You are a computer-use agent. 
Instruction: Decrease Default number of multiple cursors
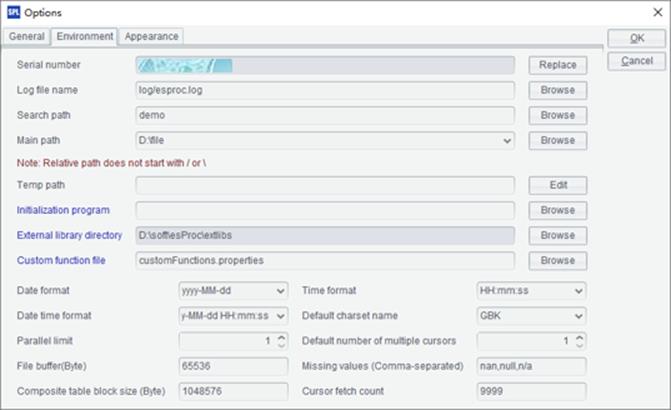click(579, 345)
